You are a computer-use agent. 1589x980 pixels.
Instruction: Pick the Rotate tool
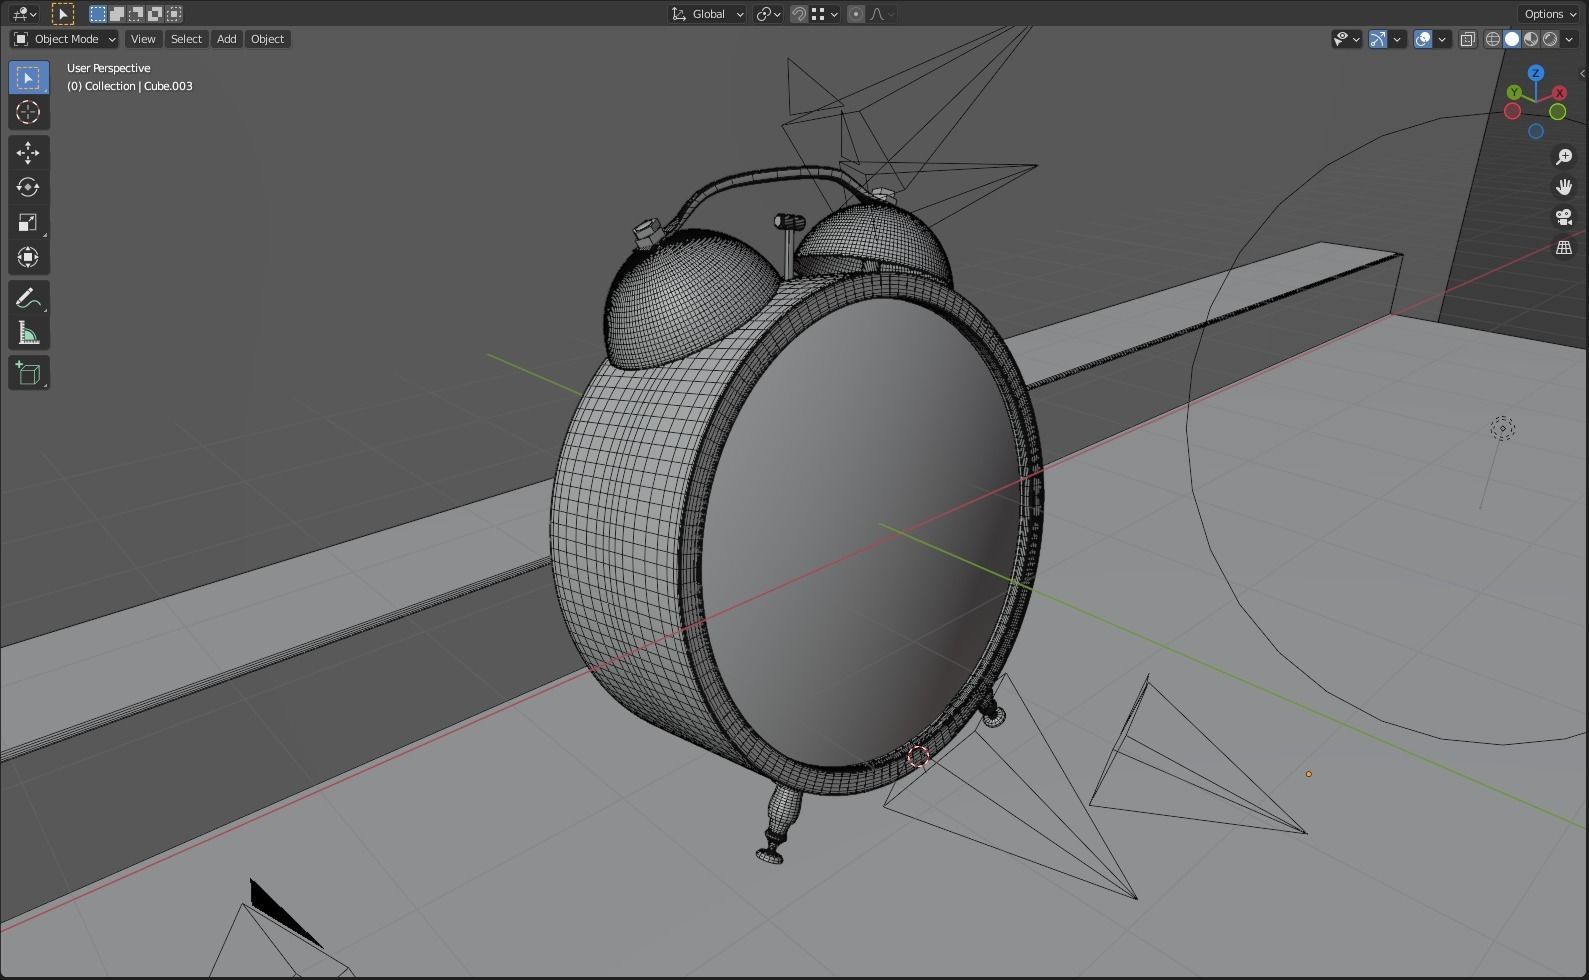(28, 188)
